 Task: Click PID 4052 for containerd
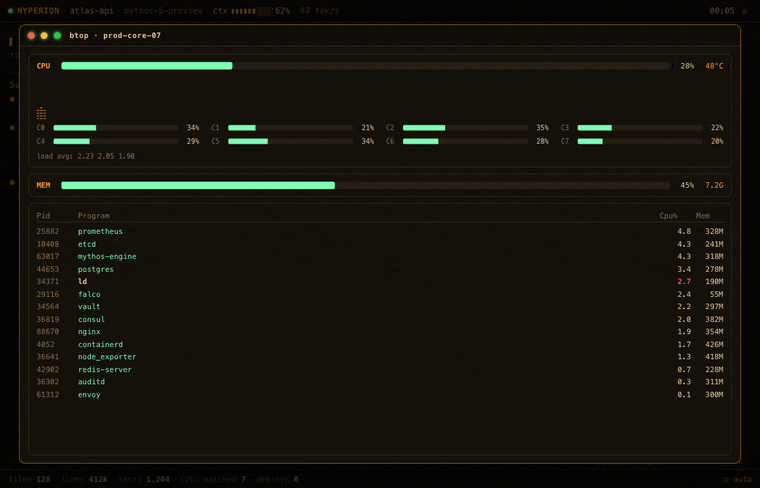tap(46, 345)
